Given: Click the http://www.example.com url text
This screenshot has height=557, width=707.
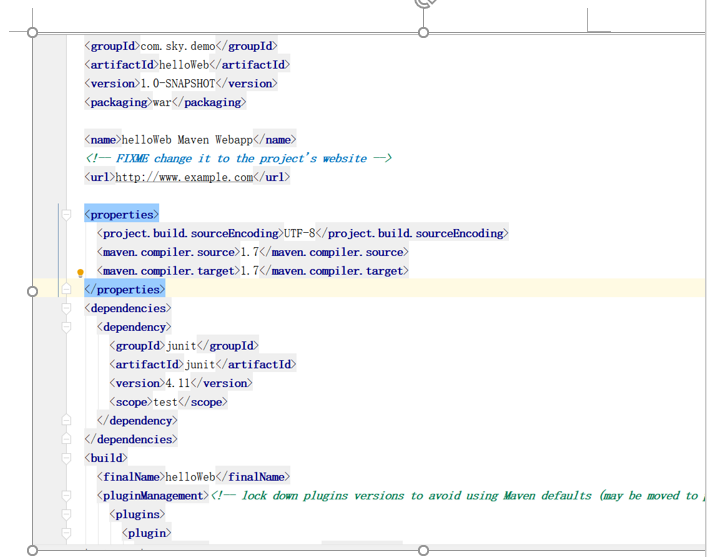Looking at the screenshot, I should [184, 177].
